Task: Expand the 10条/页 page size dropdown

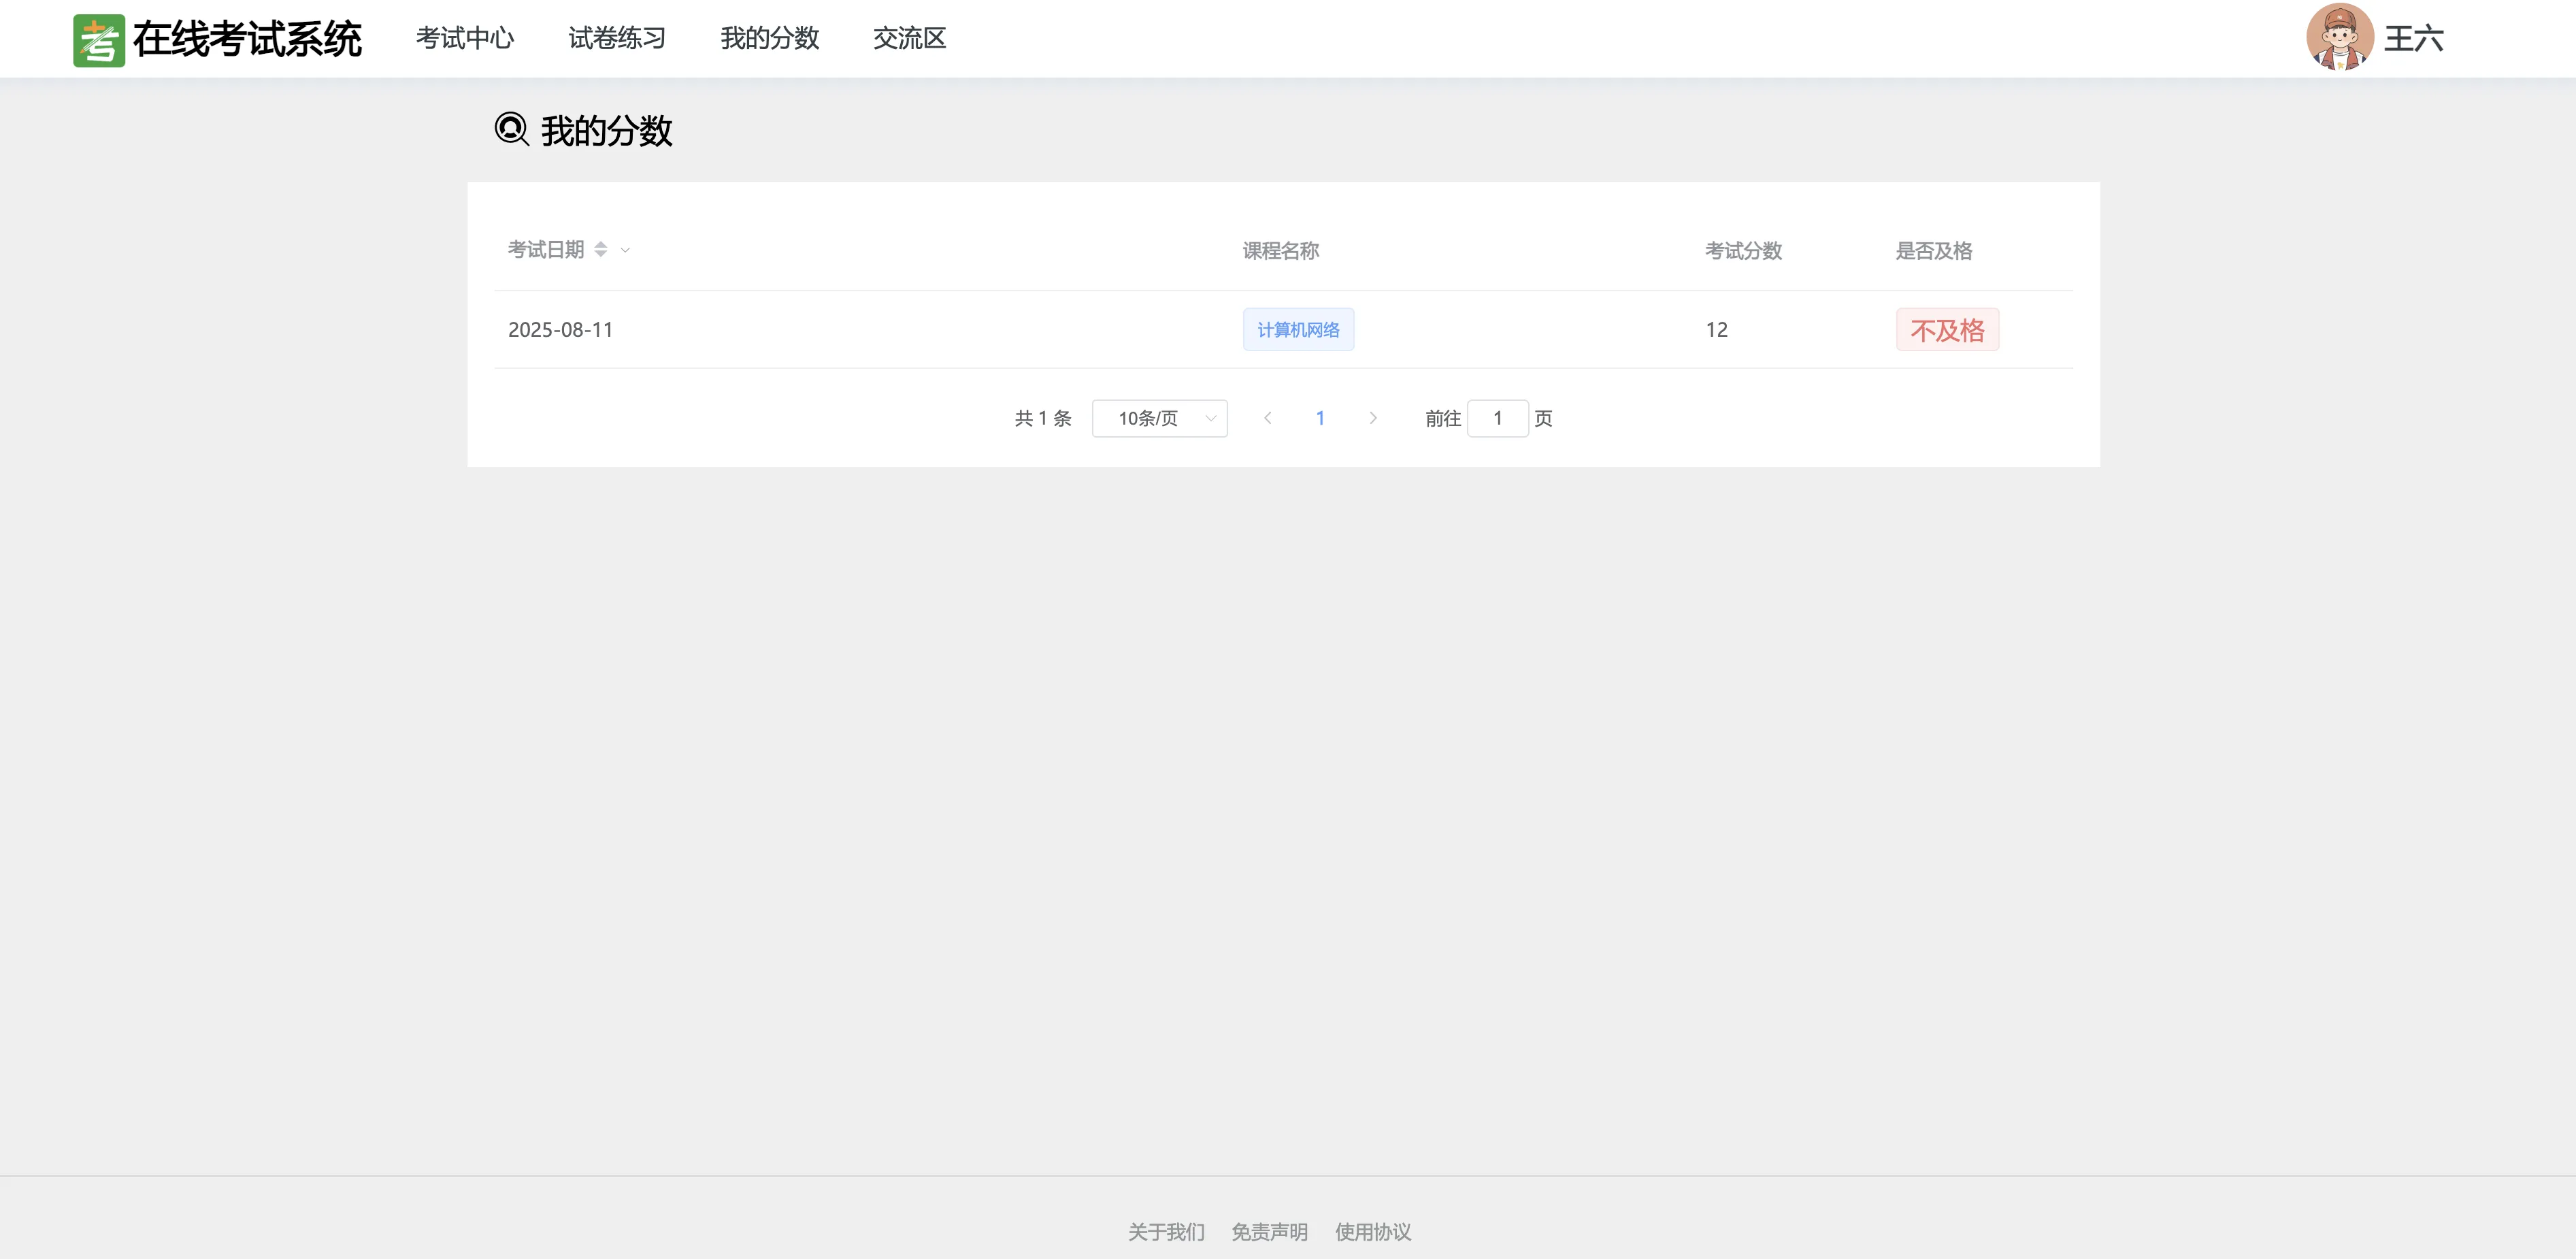Action: click(x=1159, y=418)
